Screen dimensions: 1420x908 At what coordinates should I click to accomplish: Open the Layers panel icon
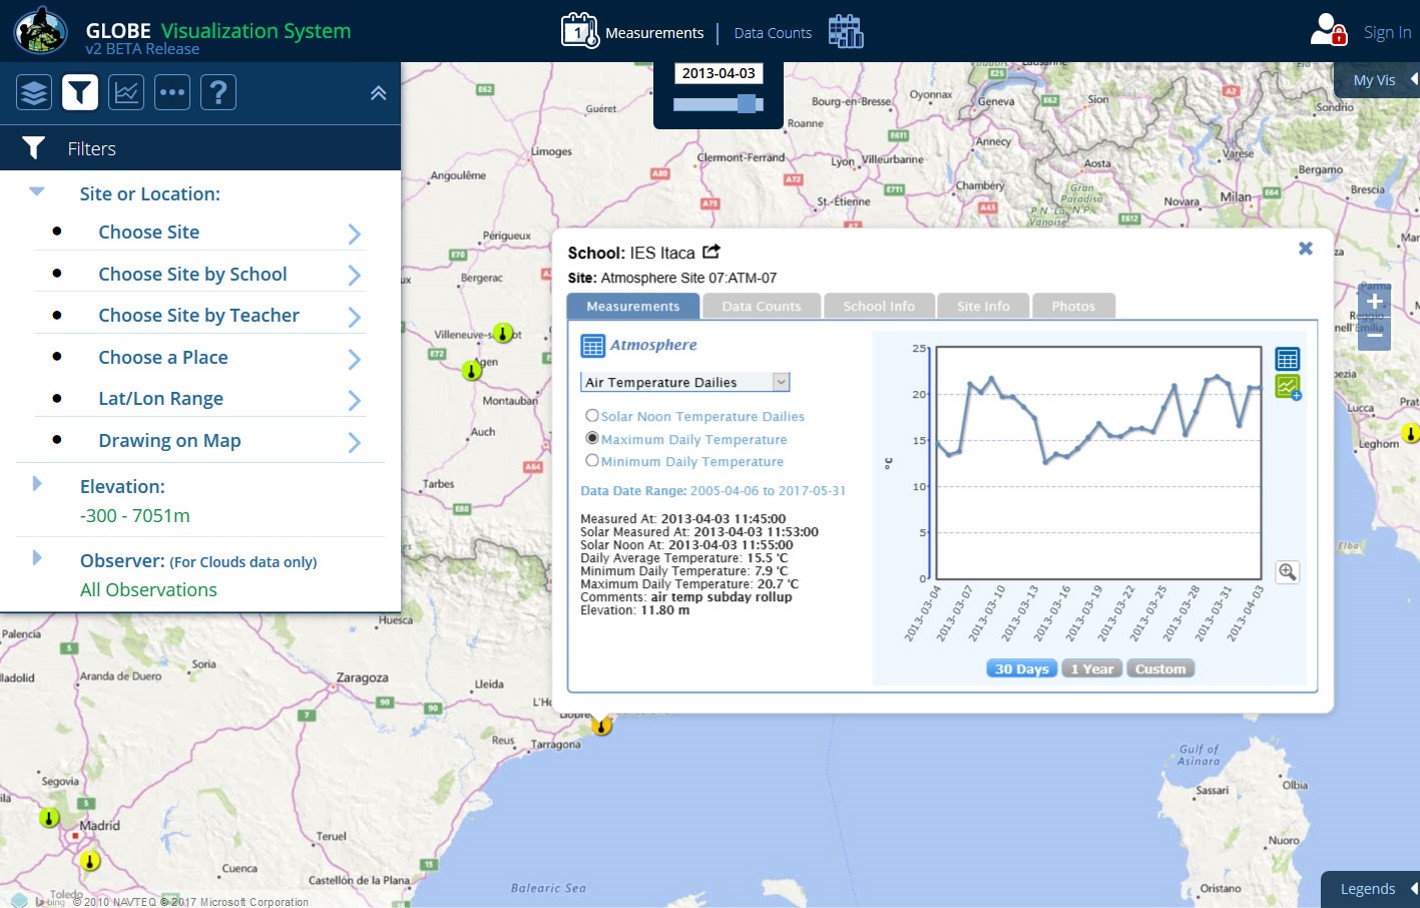tap(34, 93)
